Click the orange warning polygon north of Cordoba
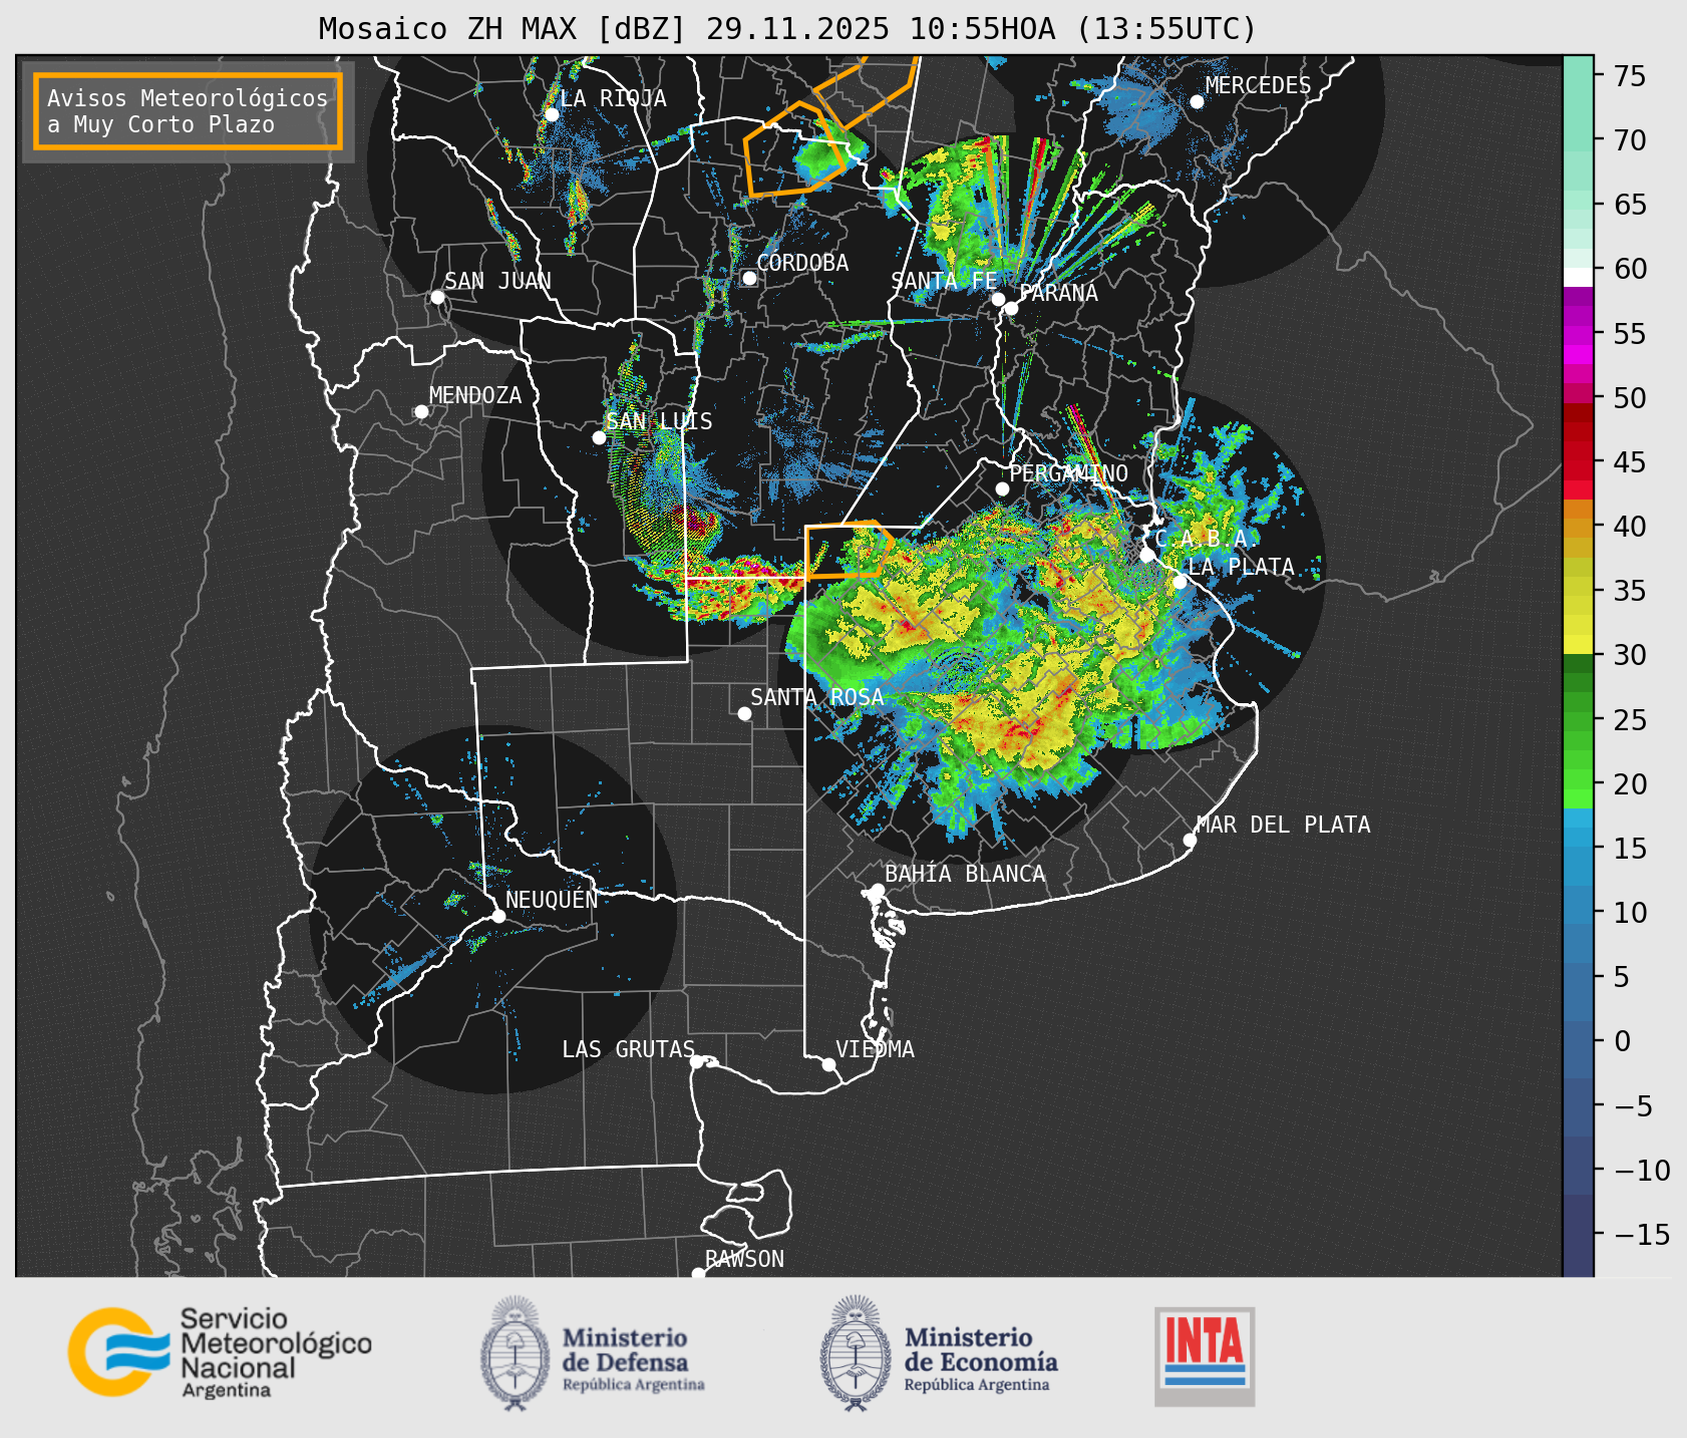The image size is (1687, 1438). [x=797, y=148]
